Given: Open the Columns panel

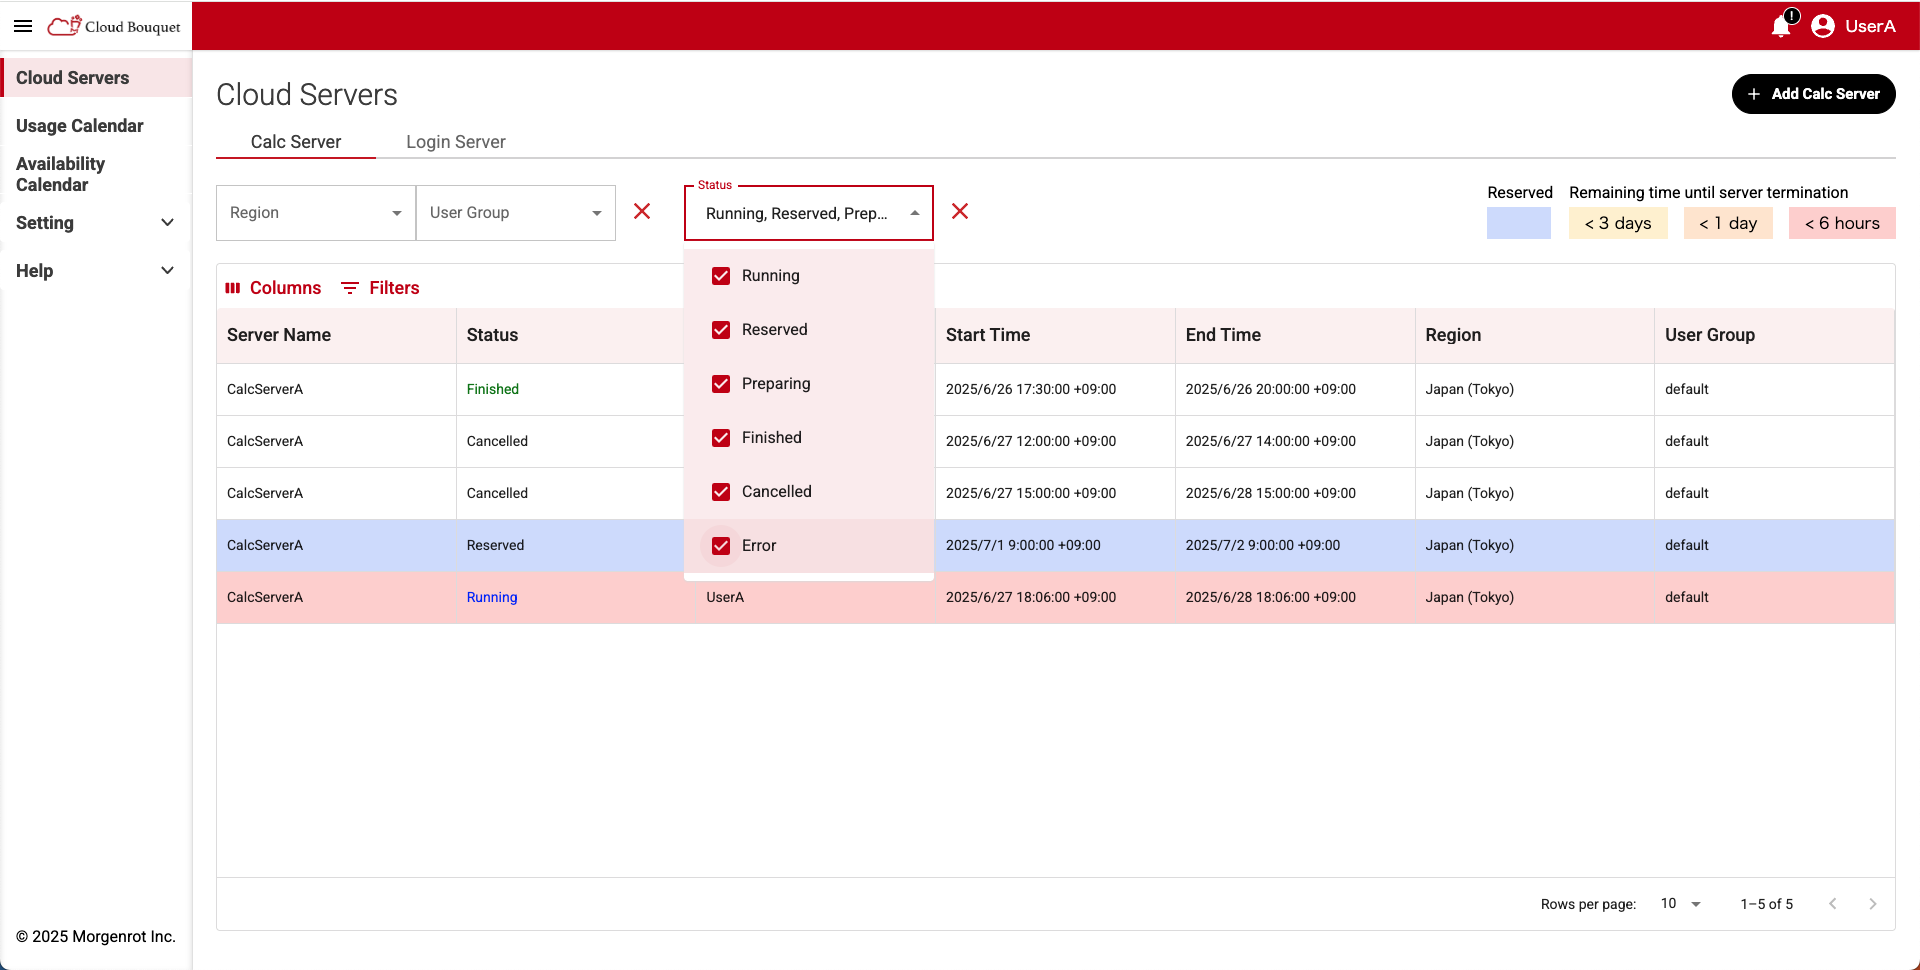Looking at the screenshot, I should coord(272,288).
